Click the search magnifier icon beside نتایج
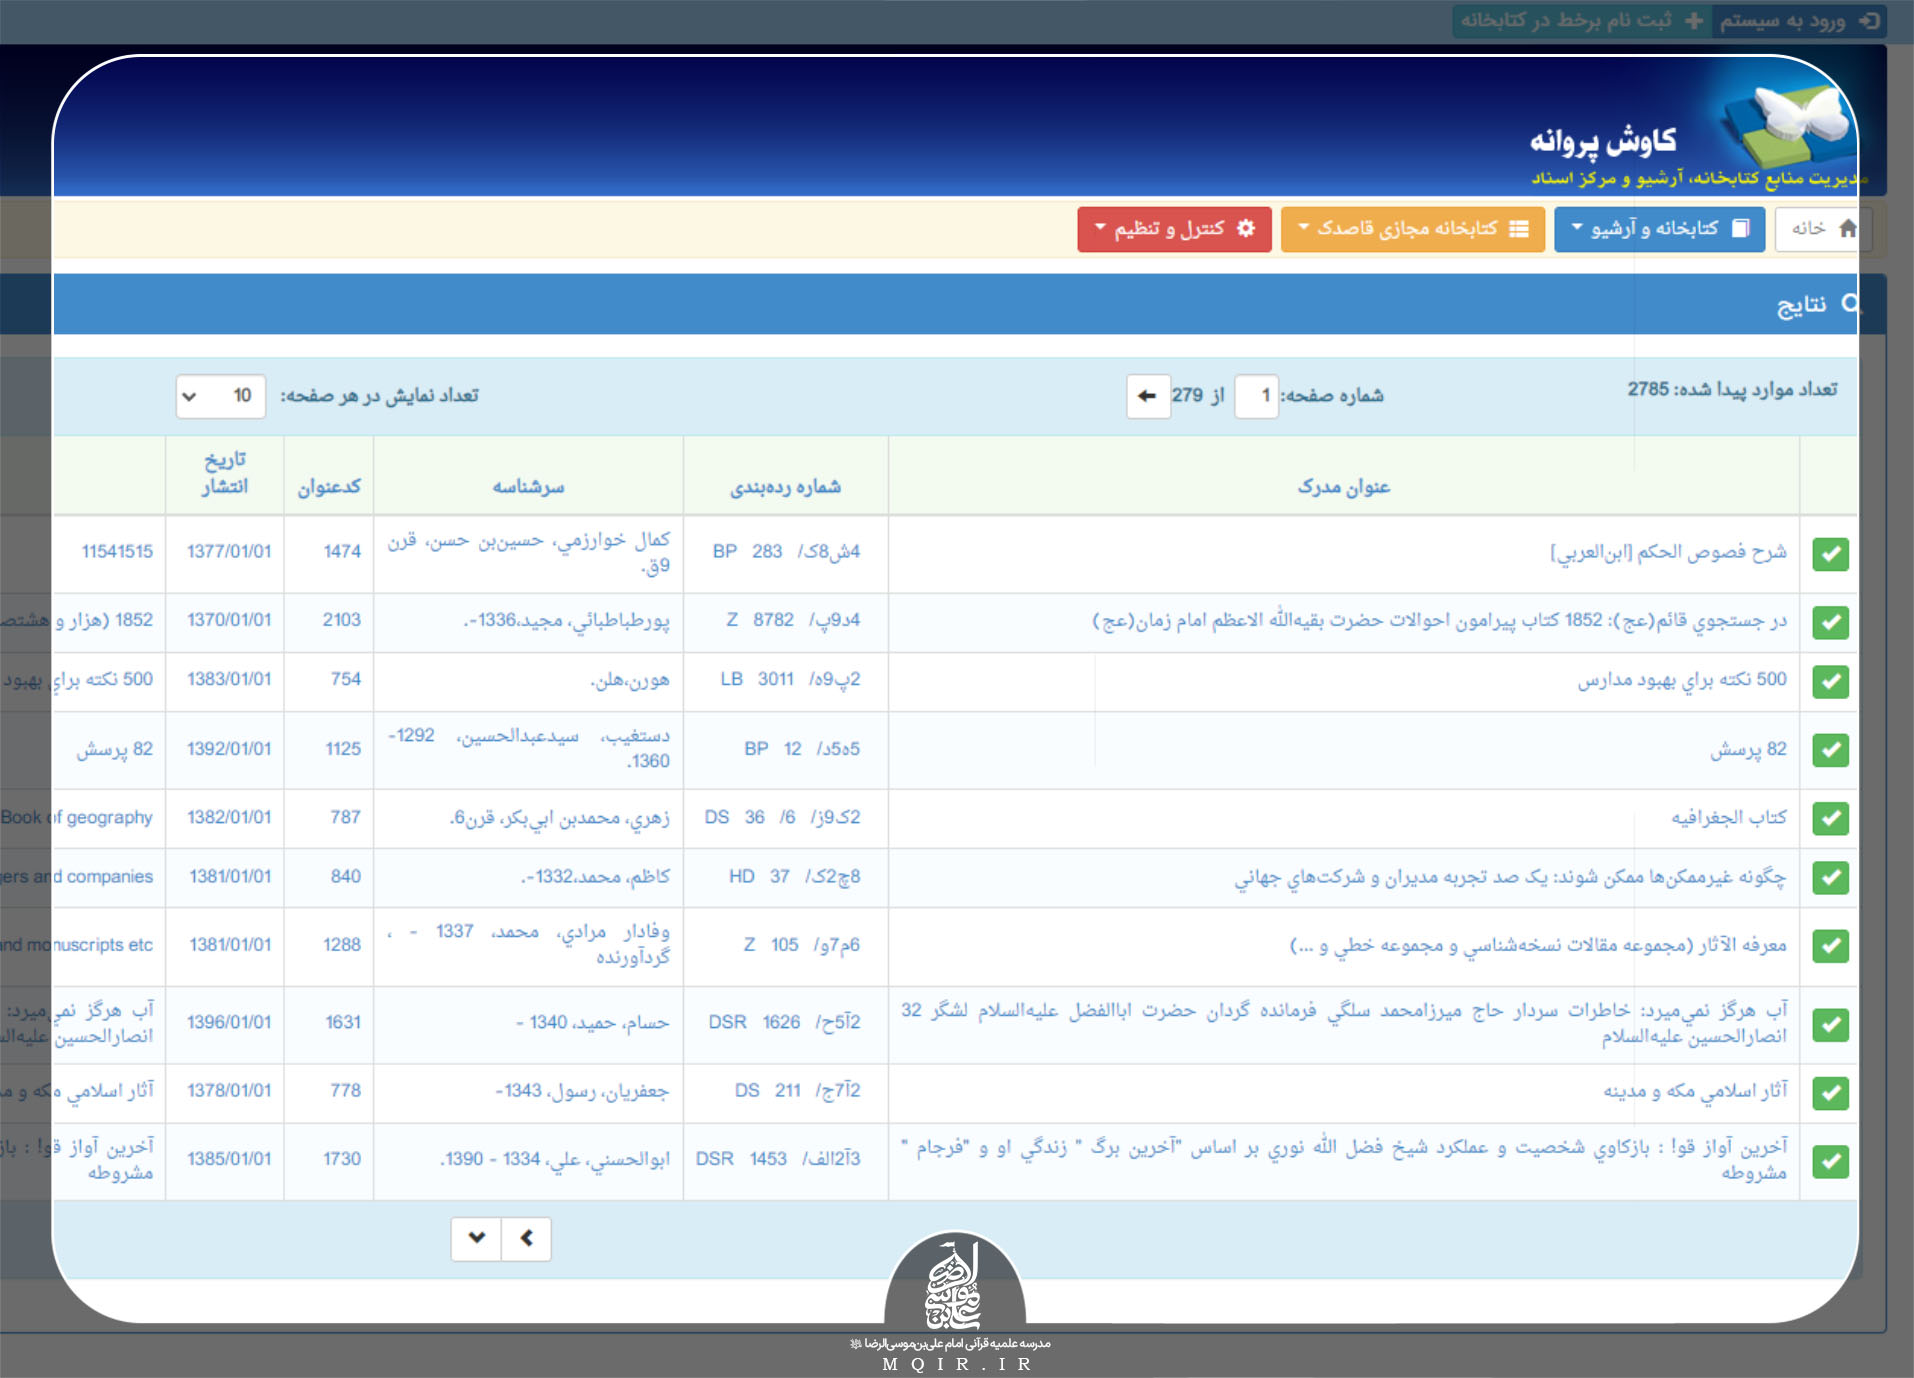 [x=1849, y=304]
